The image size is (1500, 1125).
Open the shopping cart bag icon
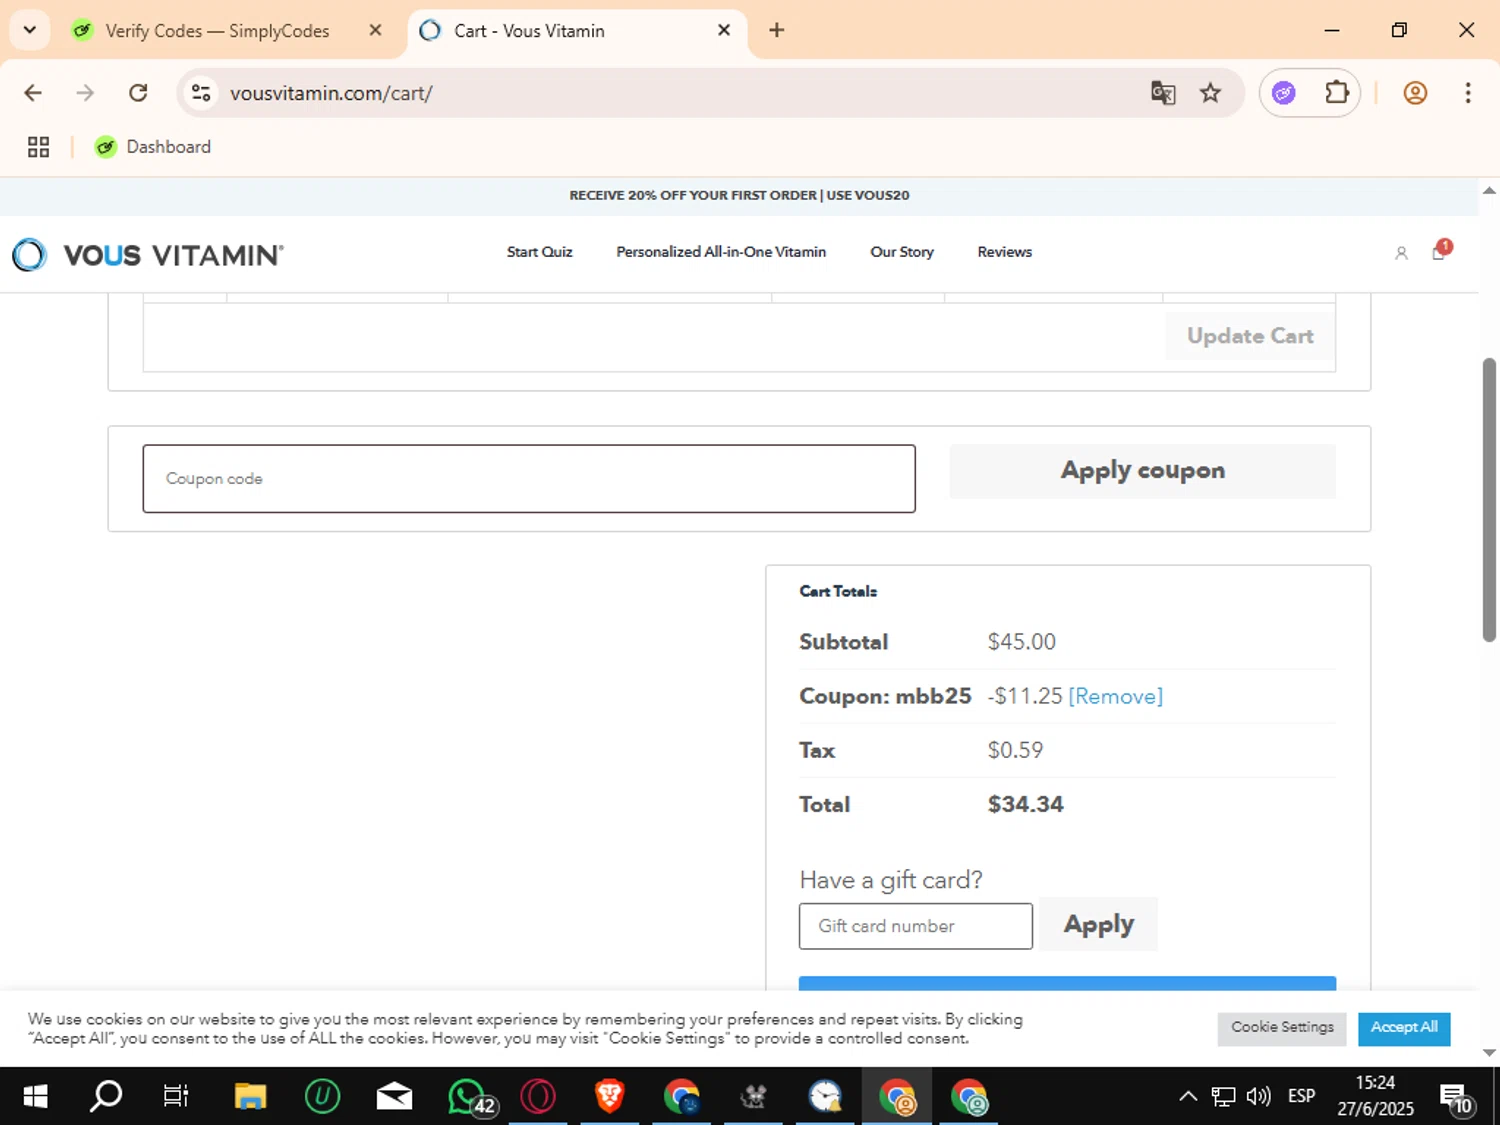pyautogui.click(x=1439, y=252)
